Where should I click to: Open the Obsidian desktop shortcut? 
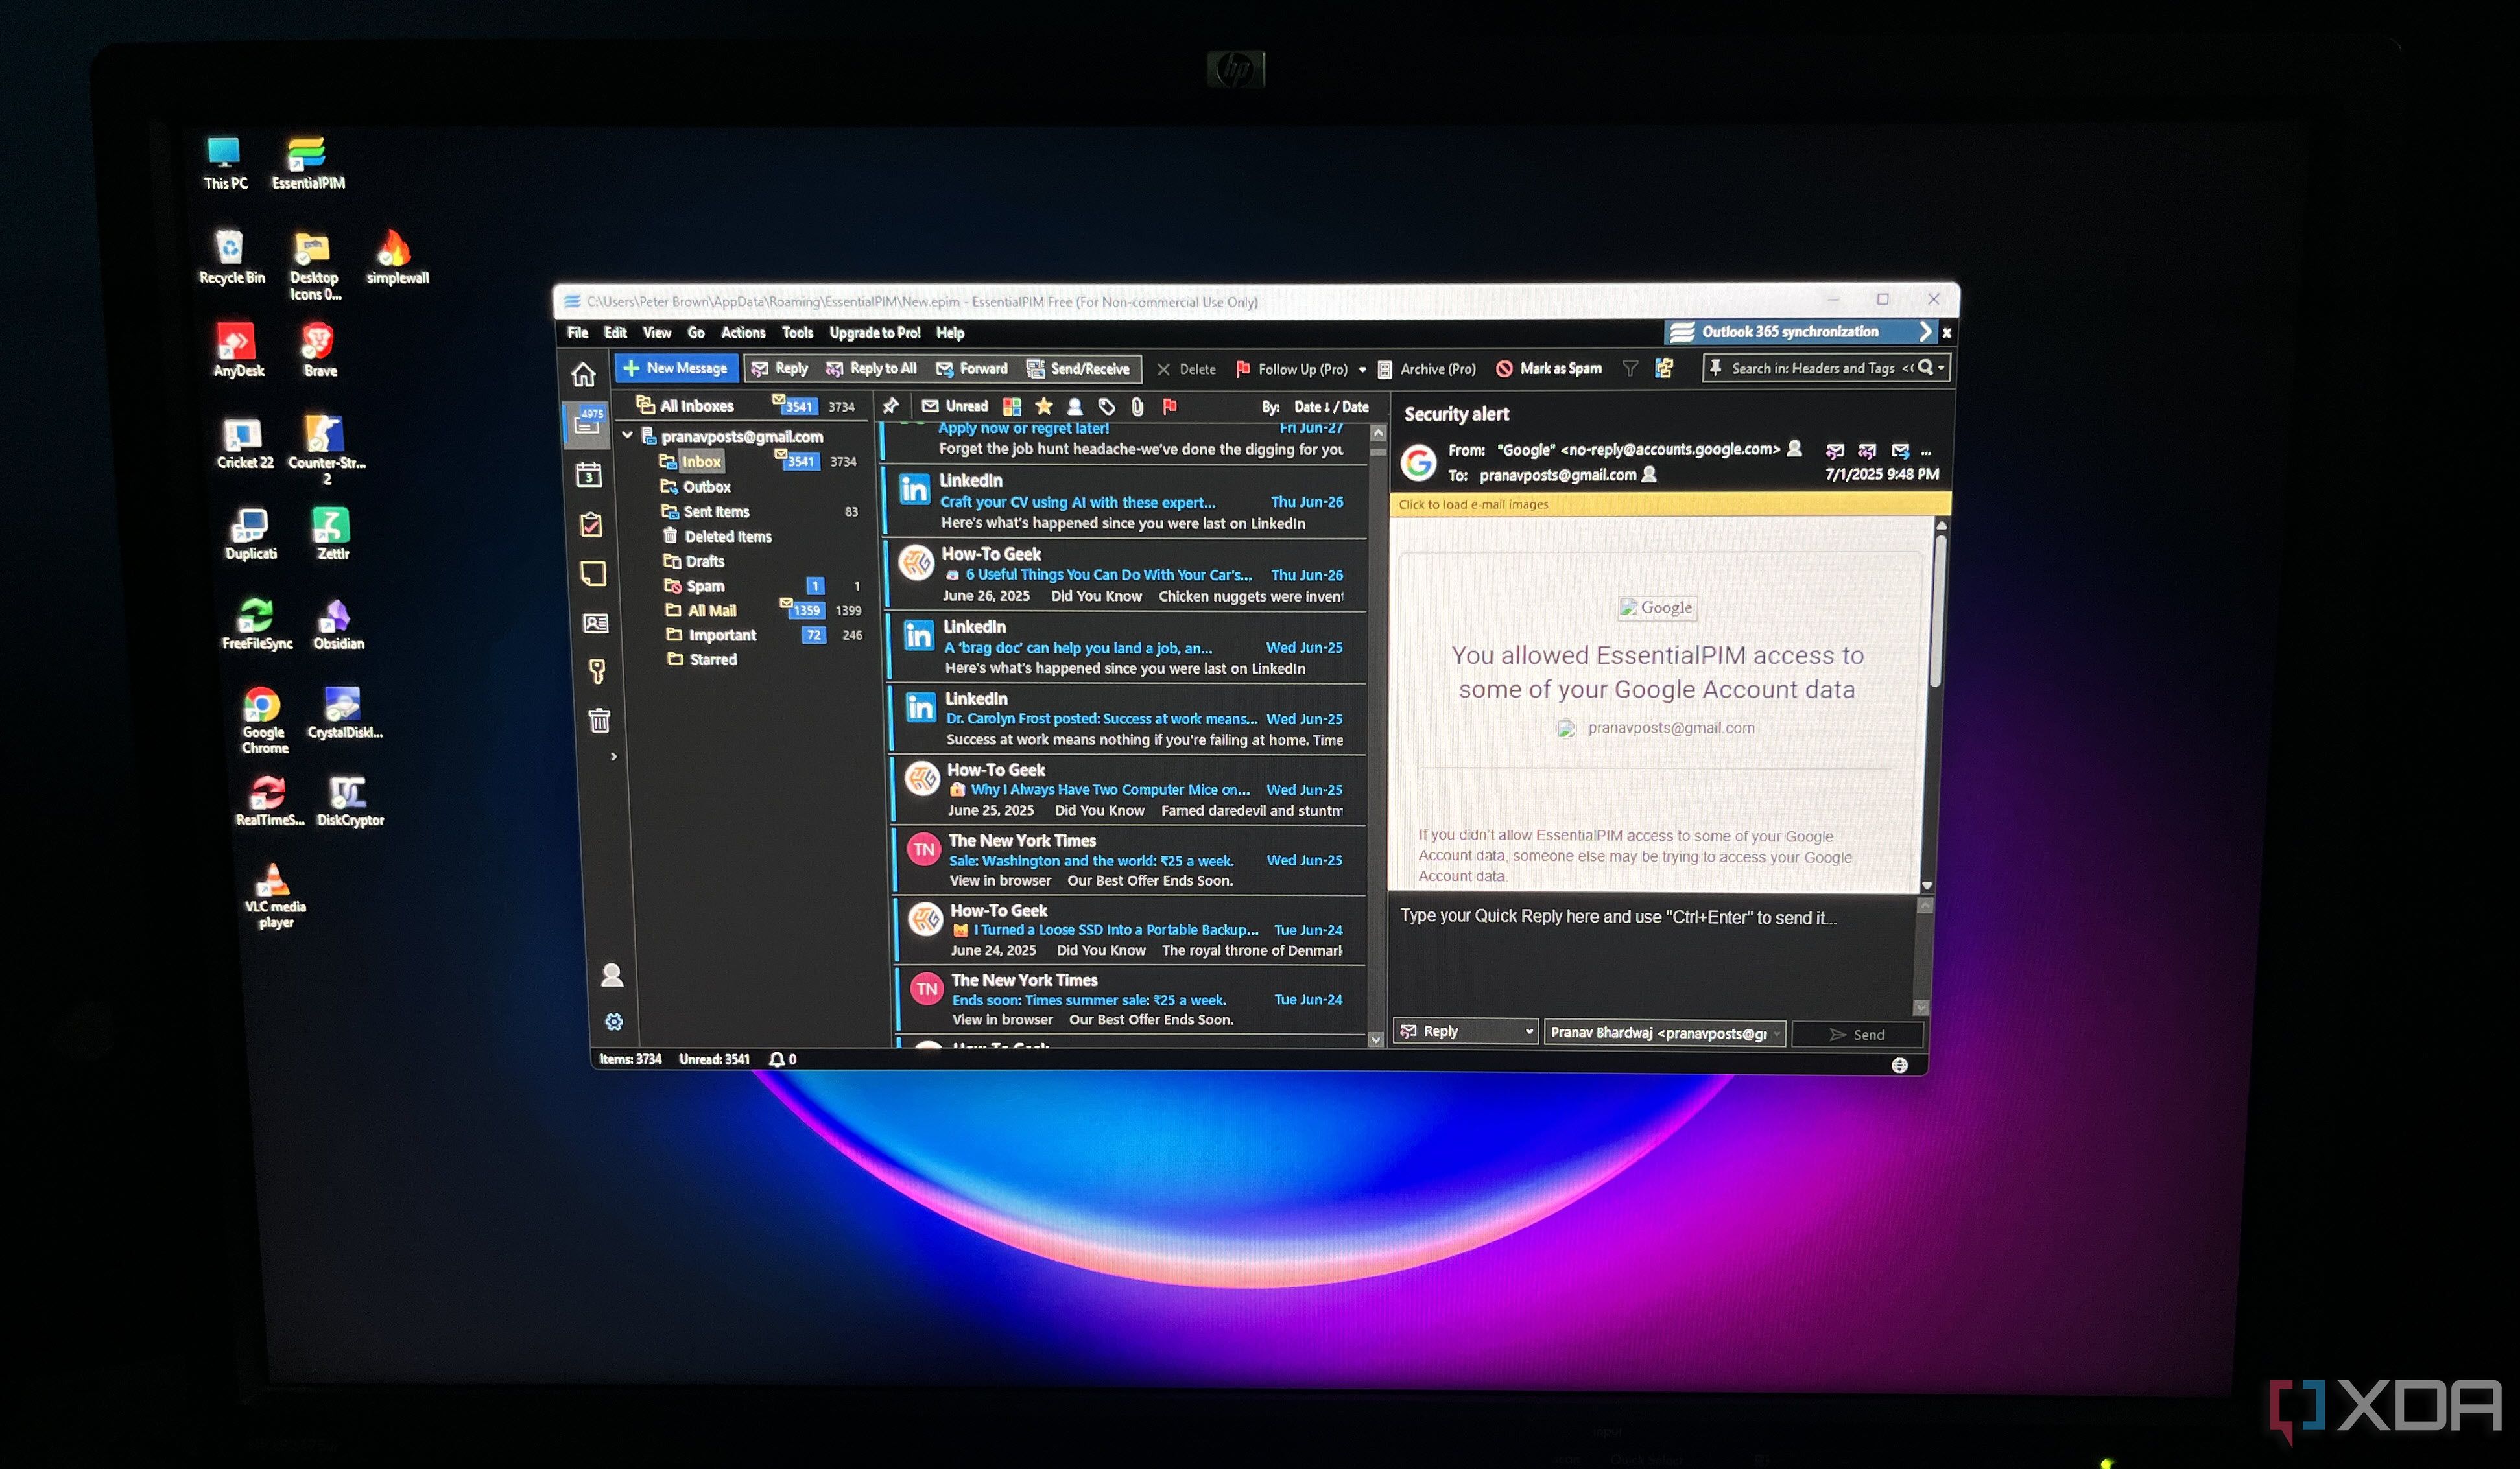(x=338, y=624)
